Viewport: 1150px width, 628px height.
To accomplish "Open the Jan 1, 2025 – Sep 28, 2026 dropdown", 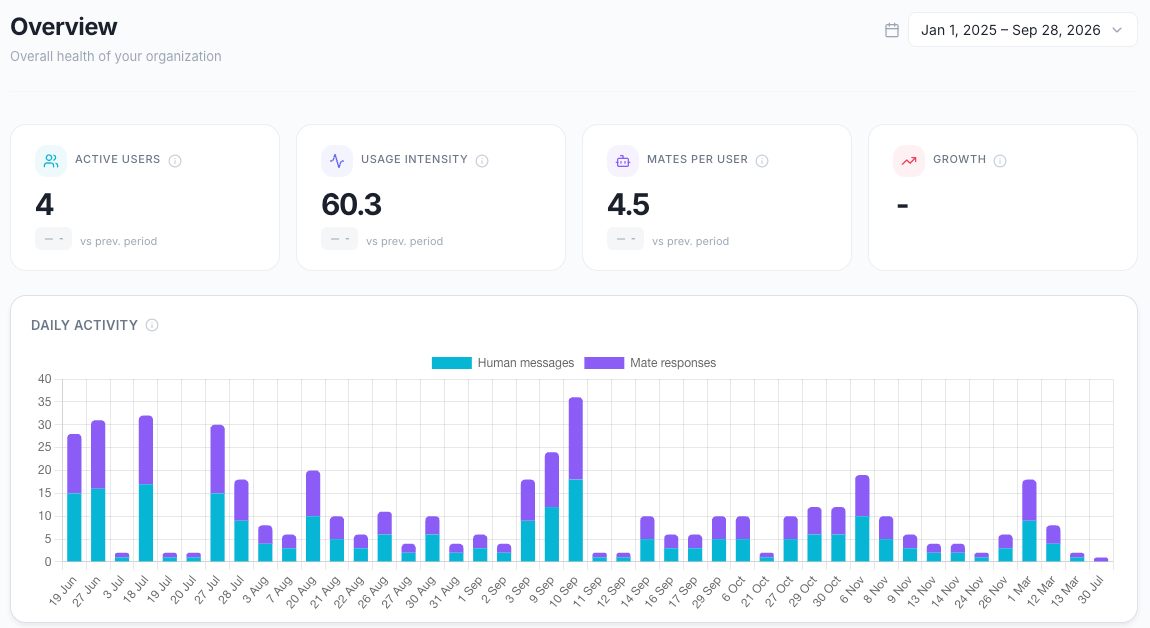I will click(1022, 30).
